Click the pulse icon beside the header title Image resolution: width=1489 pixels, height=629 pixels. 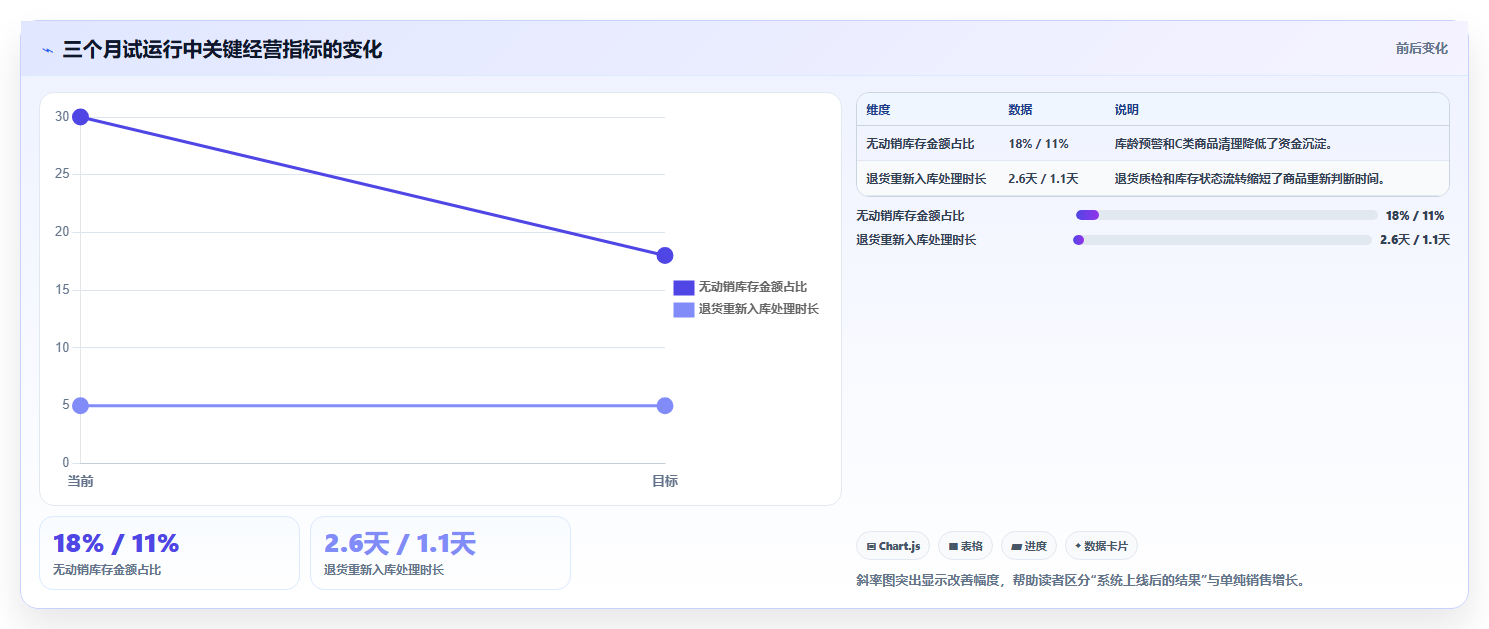(x=47, y=50)
